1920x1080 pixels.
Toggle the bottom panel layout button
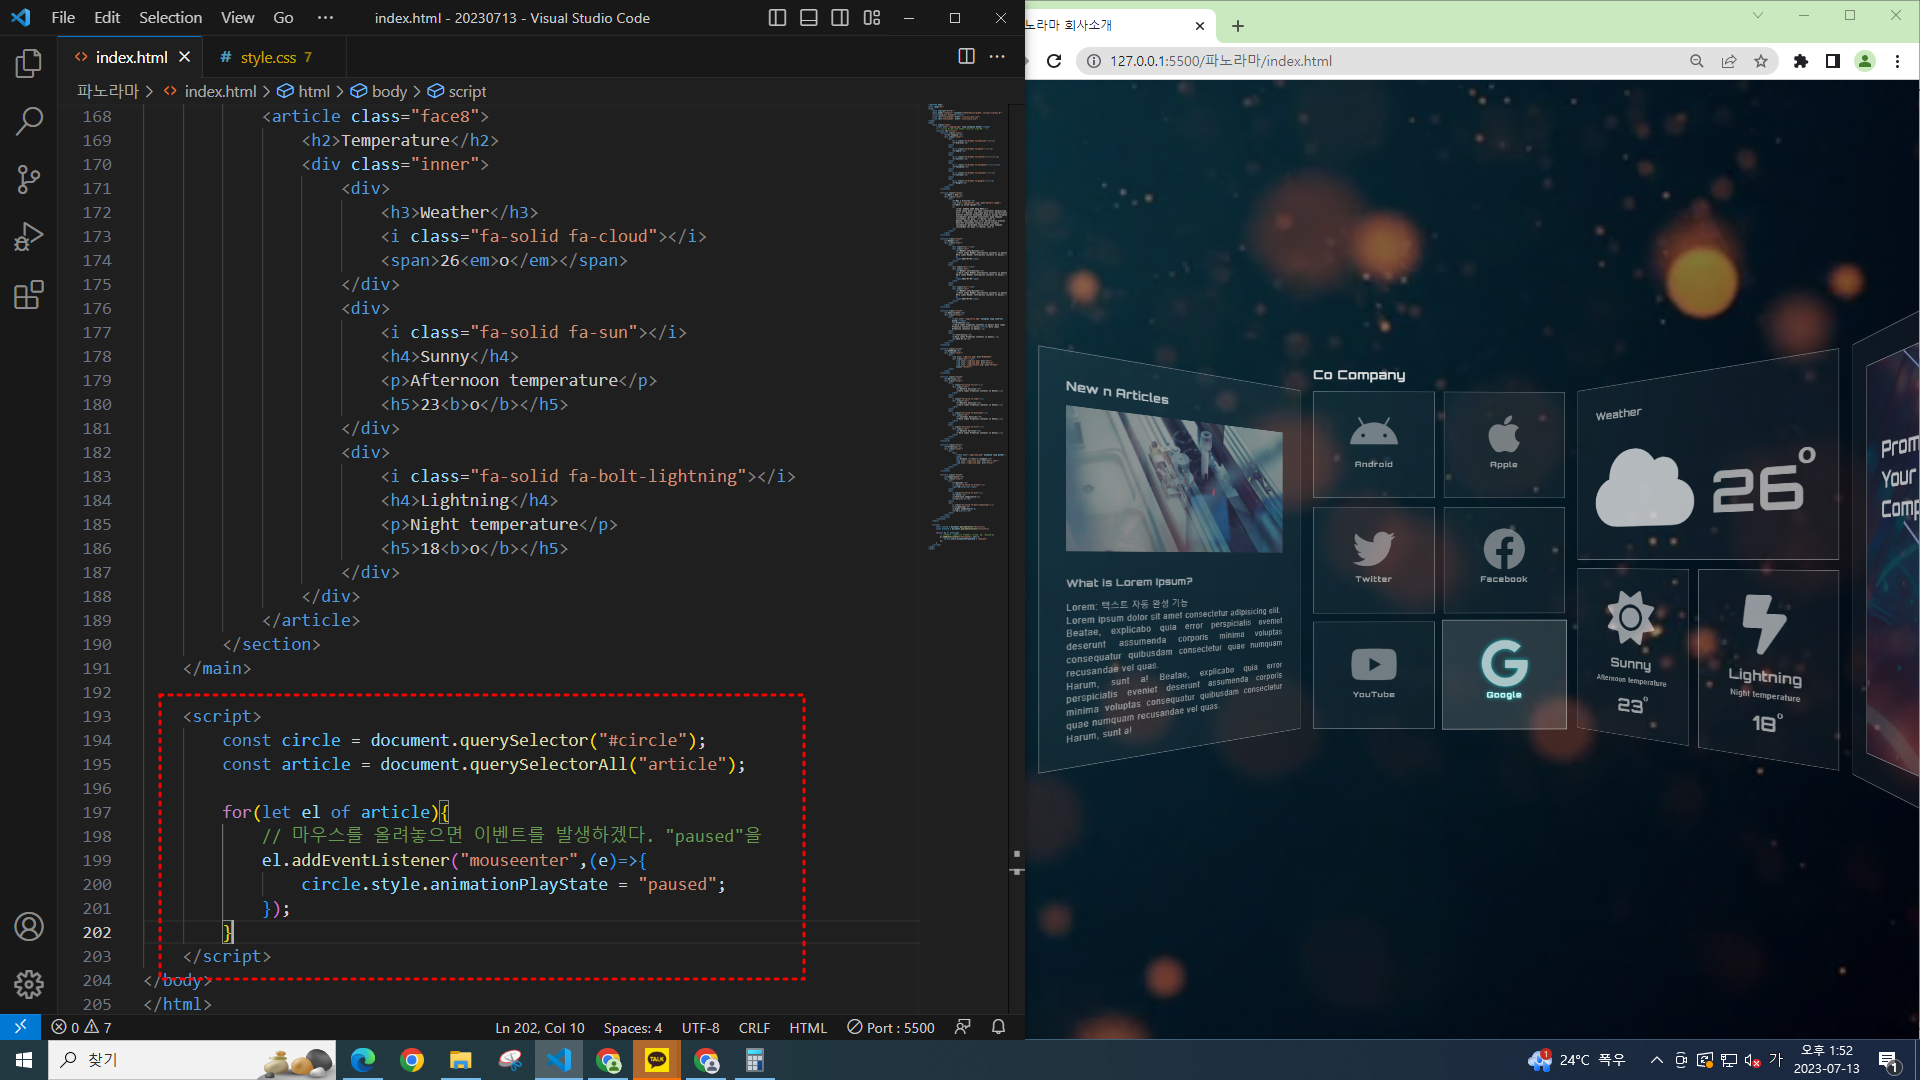[809, 18]
